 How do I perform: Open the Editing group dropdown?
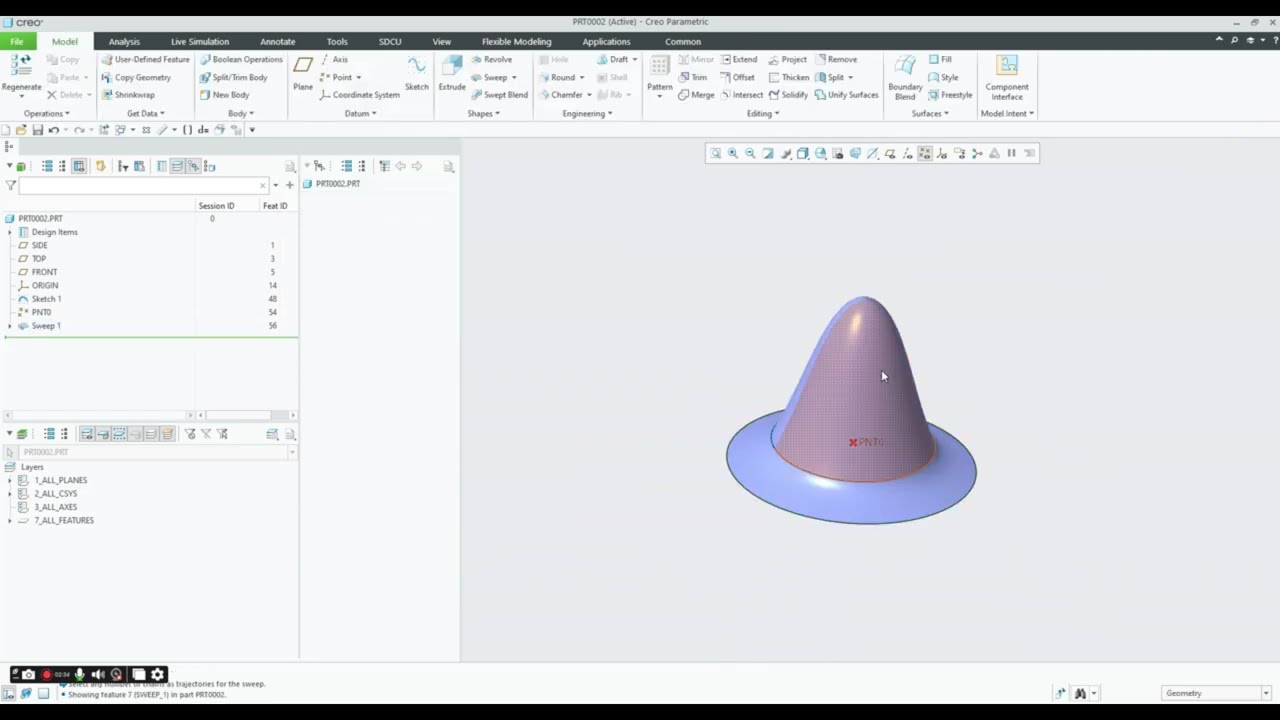tap(762, 113)
